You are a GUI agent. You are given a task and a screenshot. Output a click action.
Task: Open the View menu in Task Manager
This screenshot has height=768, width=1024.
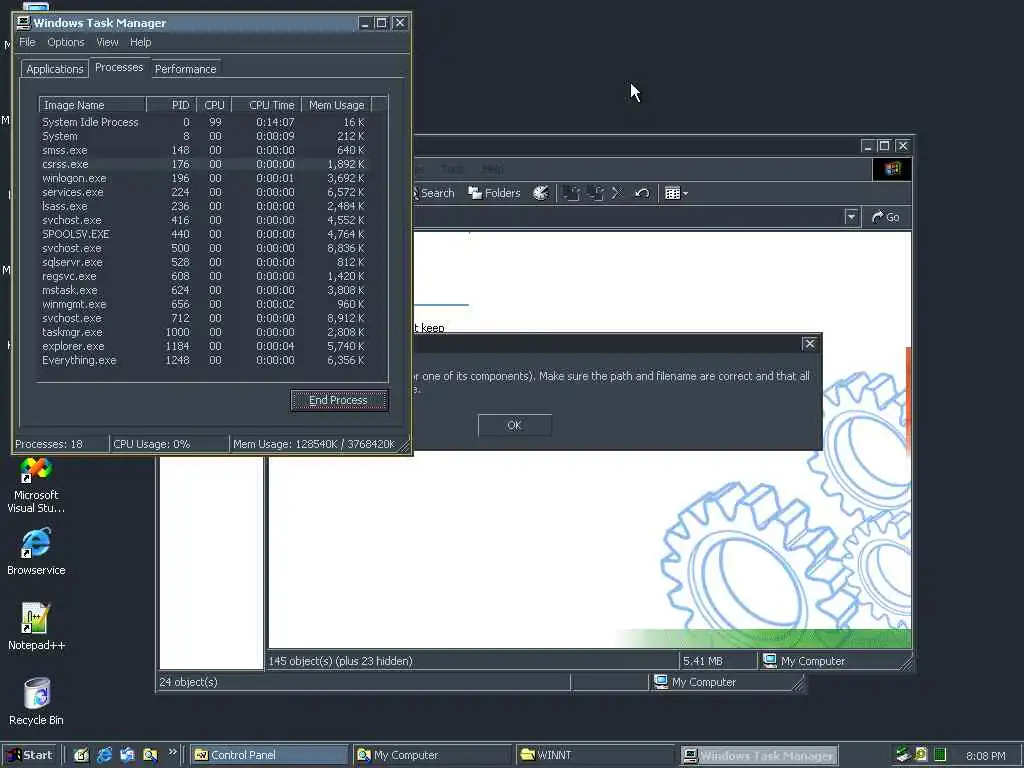pyautogui.click(x=107, y=42)
